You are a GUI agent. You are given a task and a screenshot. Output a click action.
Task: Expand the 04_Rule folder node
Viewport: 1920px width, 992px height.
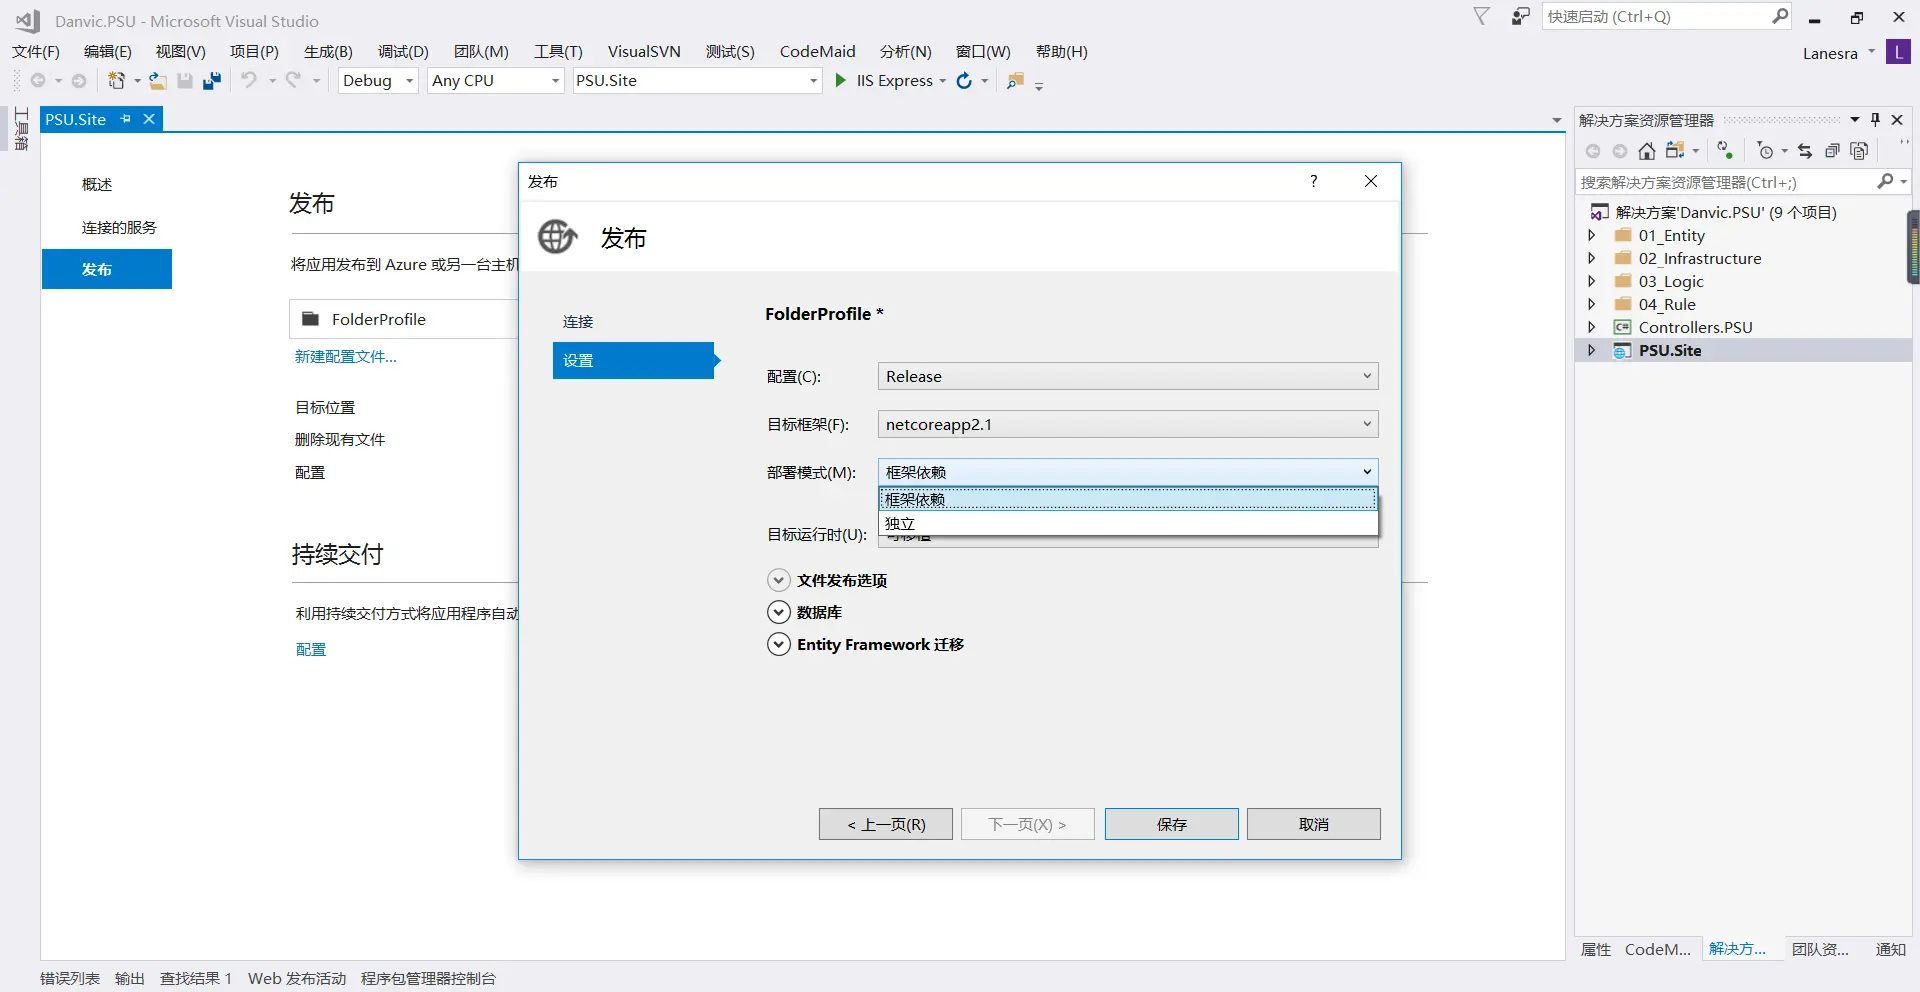point(1592,305)
